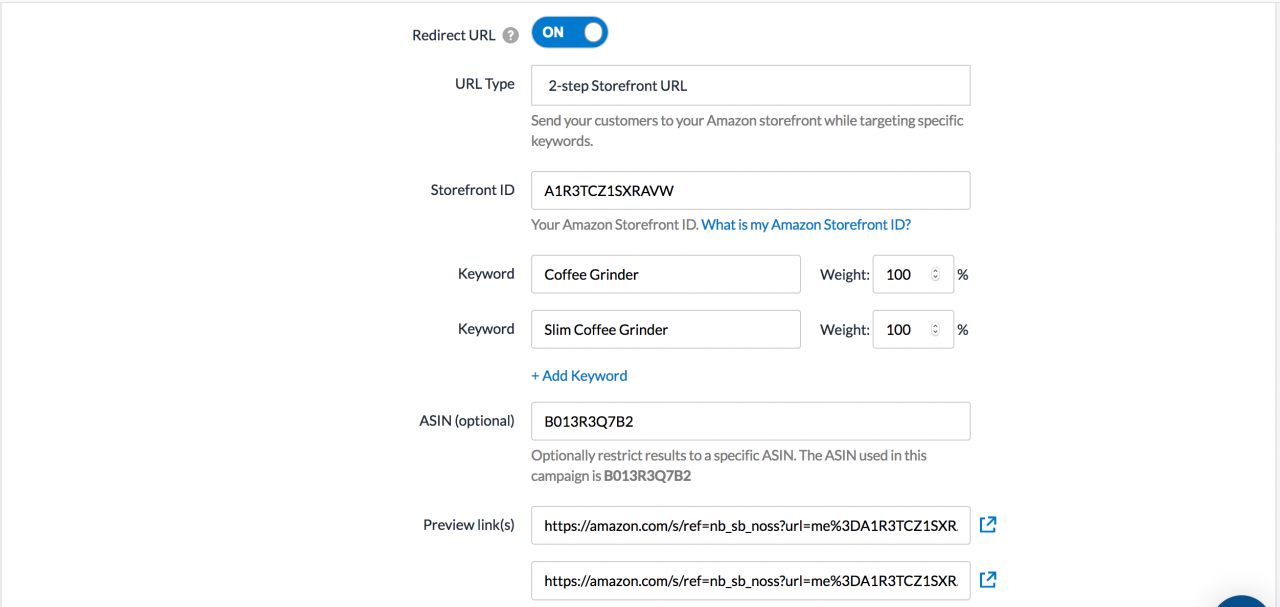The width and height of the screenshot is (1280, 607).
Task: Turn off the Redirect URL switch
Action: pyautogui.click(x=569, y=33)
